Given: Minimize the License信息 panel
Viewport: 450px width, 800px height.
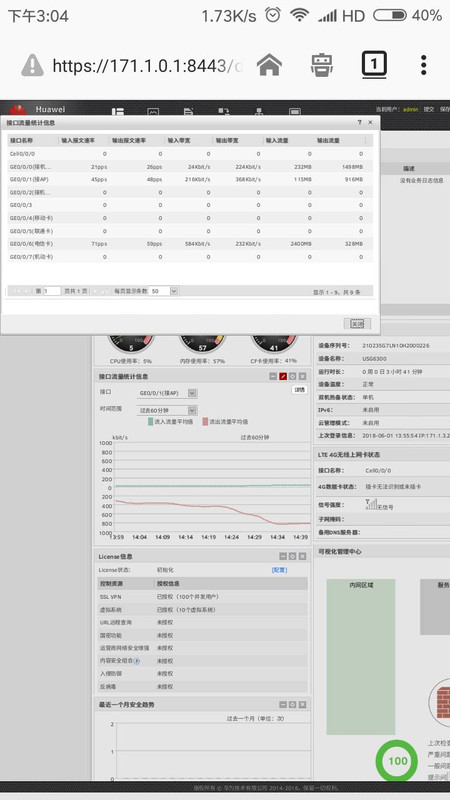Looking at the screenshot, I should (x=283, y=556).
